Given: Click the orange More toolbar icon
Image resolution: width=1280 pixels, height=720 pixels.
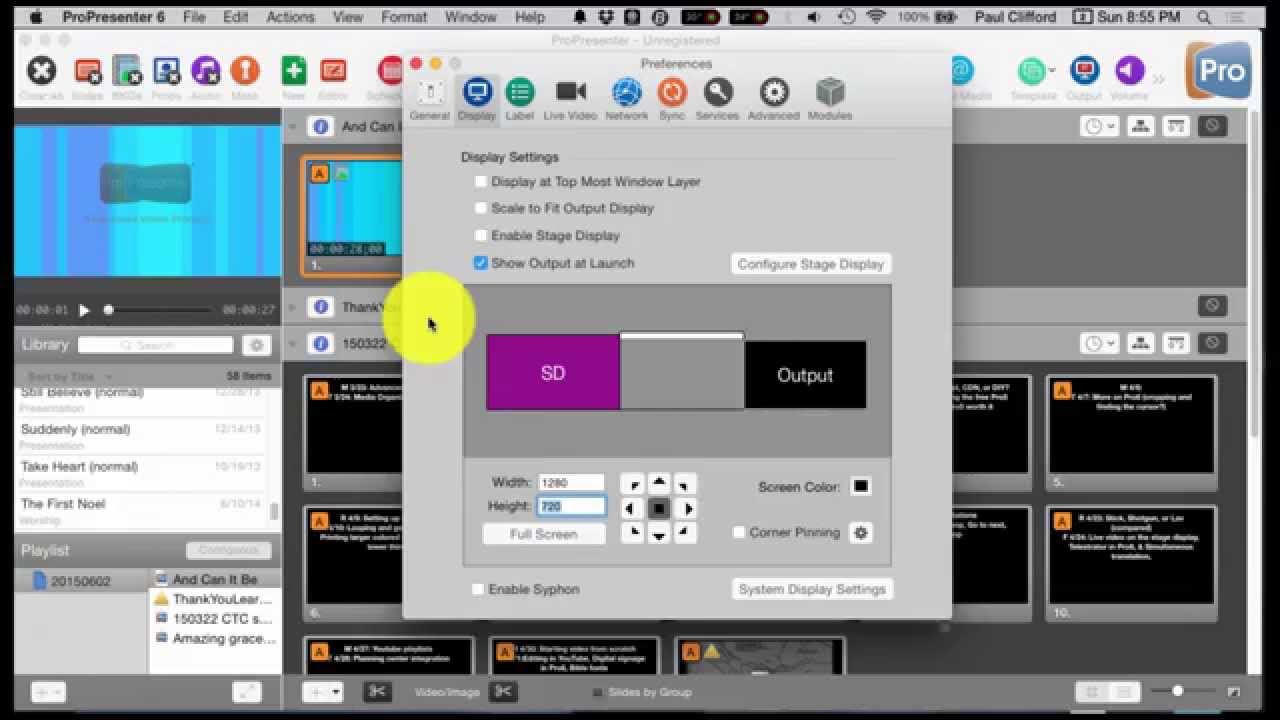Looking at the screenshot, I should click(244, 72).
